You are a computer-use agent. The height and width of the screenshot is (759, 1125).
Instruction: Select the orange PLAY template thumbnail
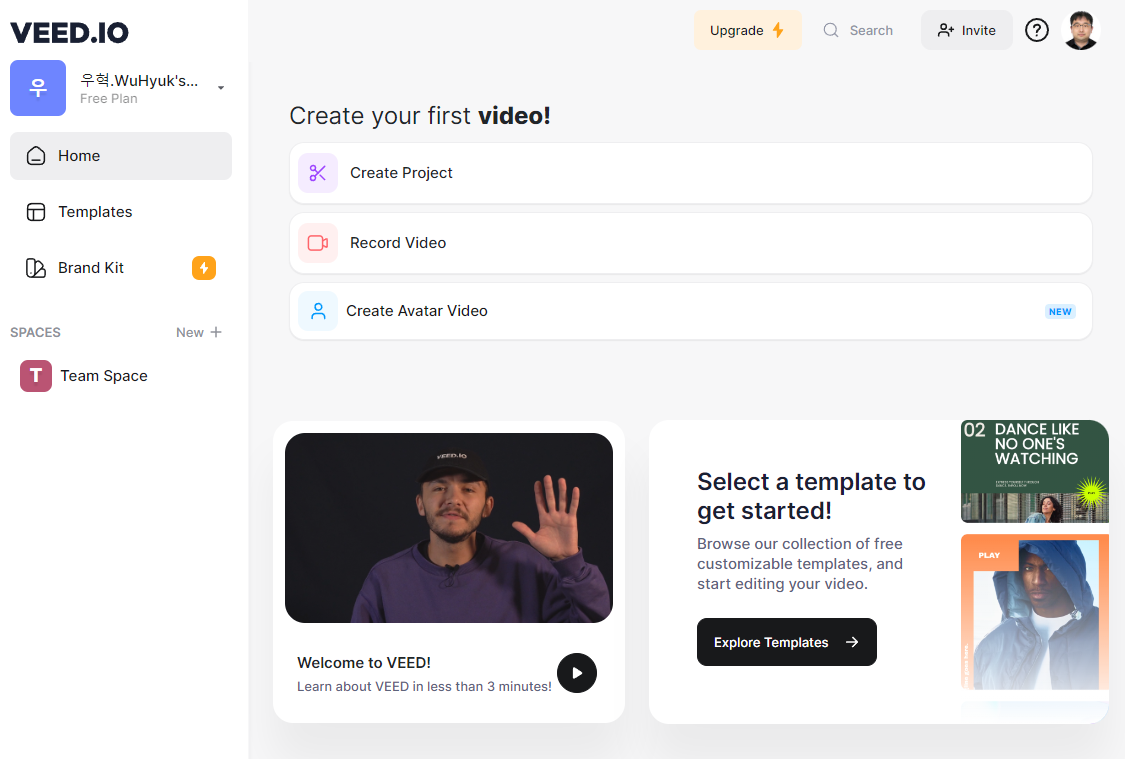tap(1034, 612)
